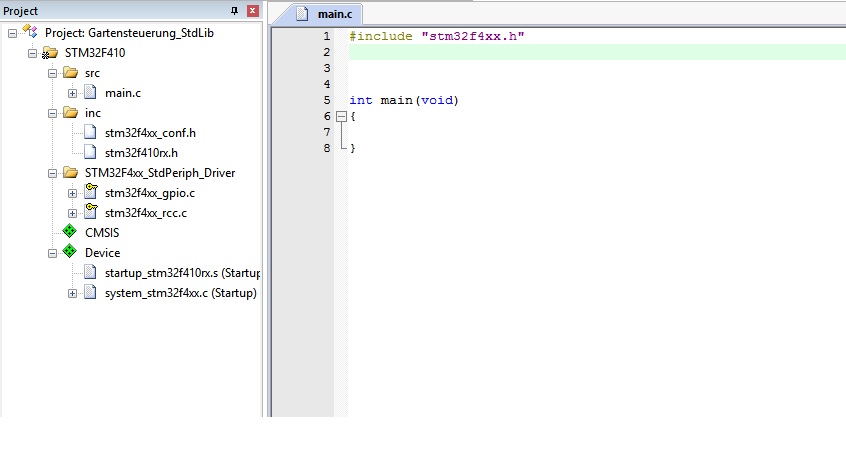This screenshot has width=846, height=460.
Task: Collapse the inc folder group
Action: click(52, 113)
